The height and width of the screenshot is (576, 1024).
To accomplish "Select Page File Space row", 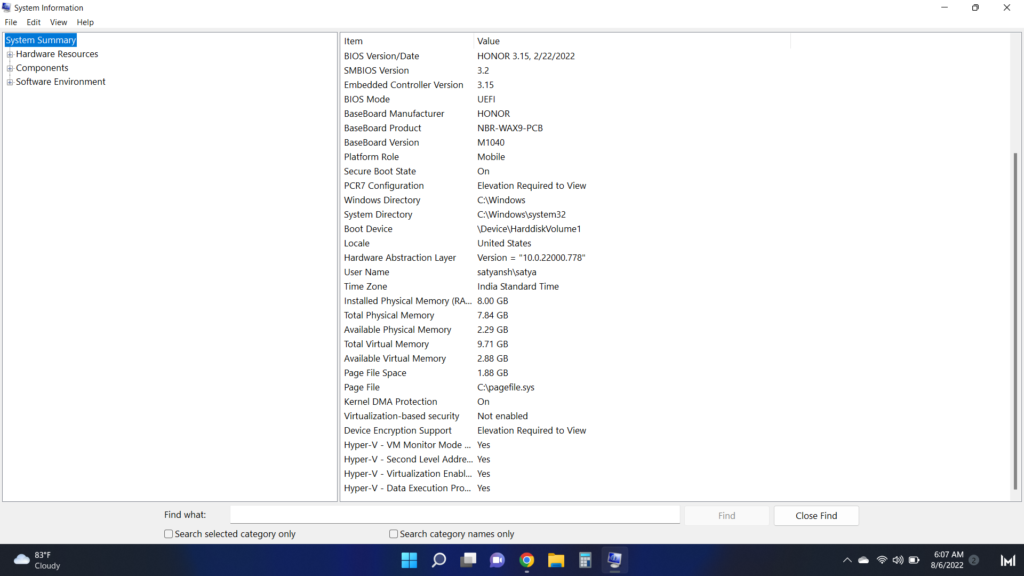I will [x=566, y=373].
